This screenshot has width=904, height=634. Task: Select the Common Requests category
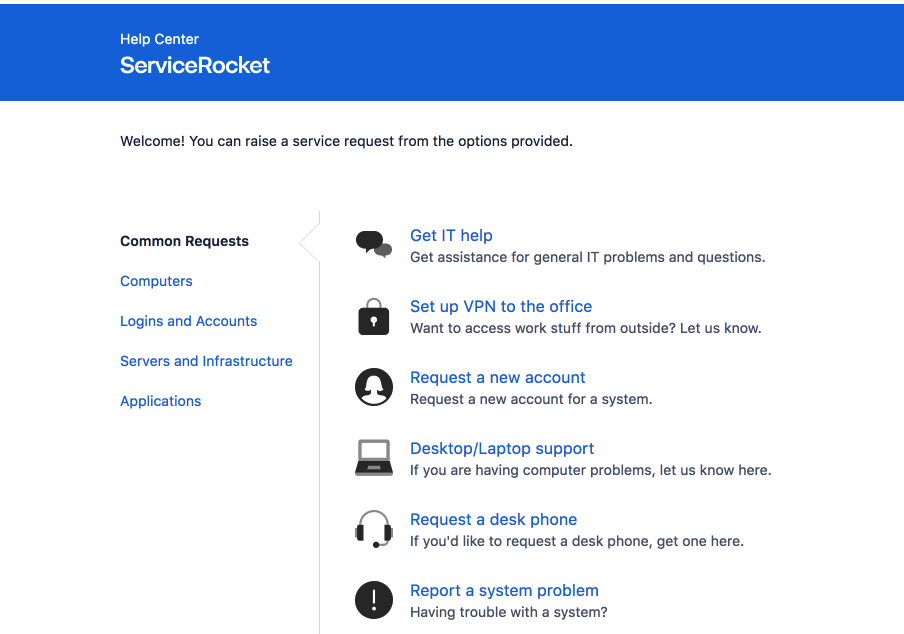click(184, 241)
